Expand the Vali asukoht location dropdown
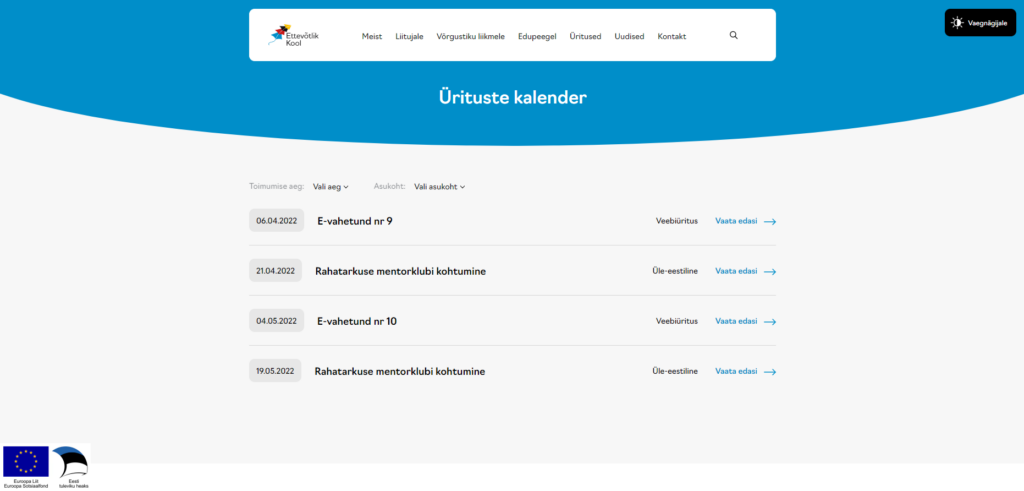Viewport: 1024px width, 491px height. (x=439, y=186)
